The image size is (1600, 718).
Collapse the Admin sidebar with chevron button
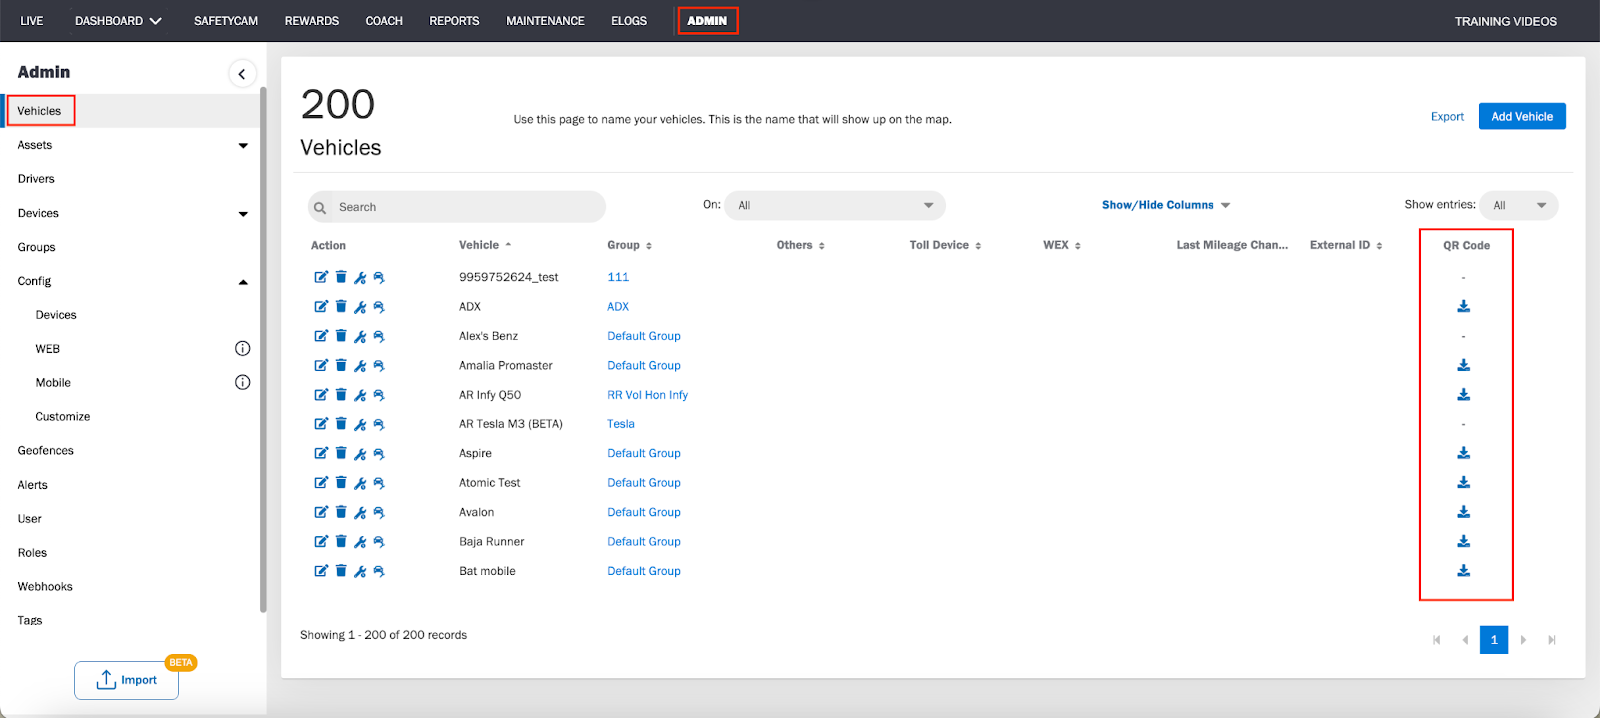click(242, 74)
